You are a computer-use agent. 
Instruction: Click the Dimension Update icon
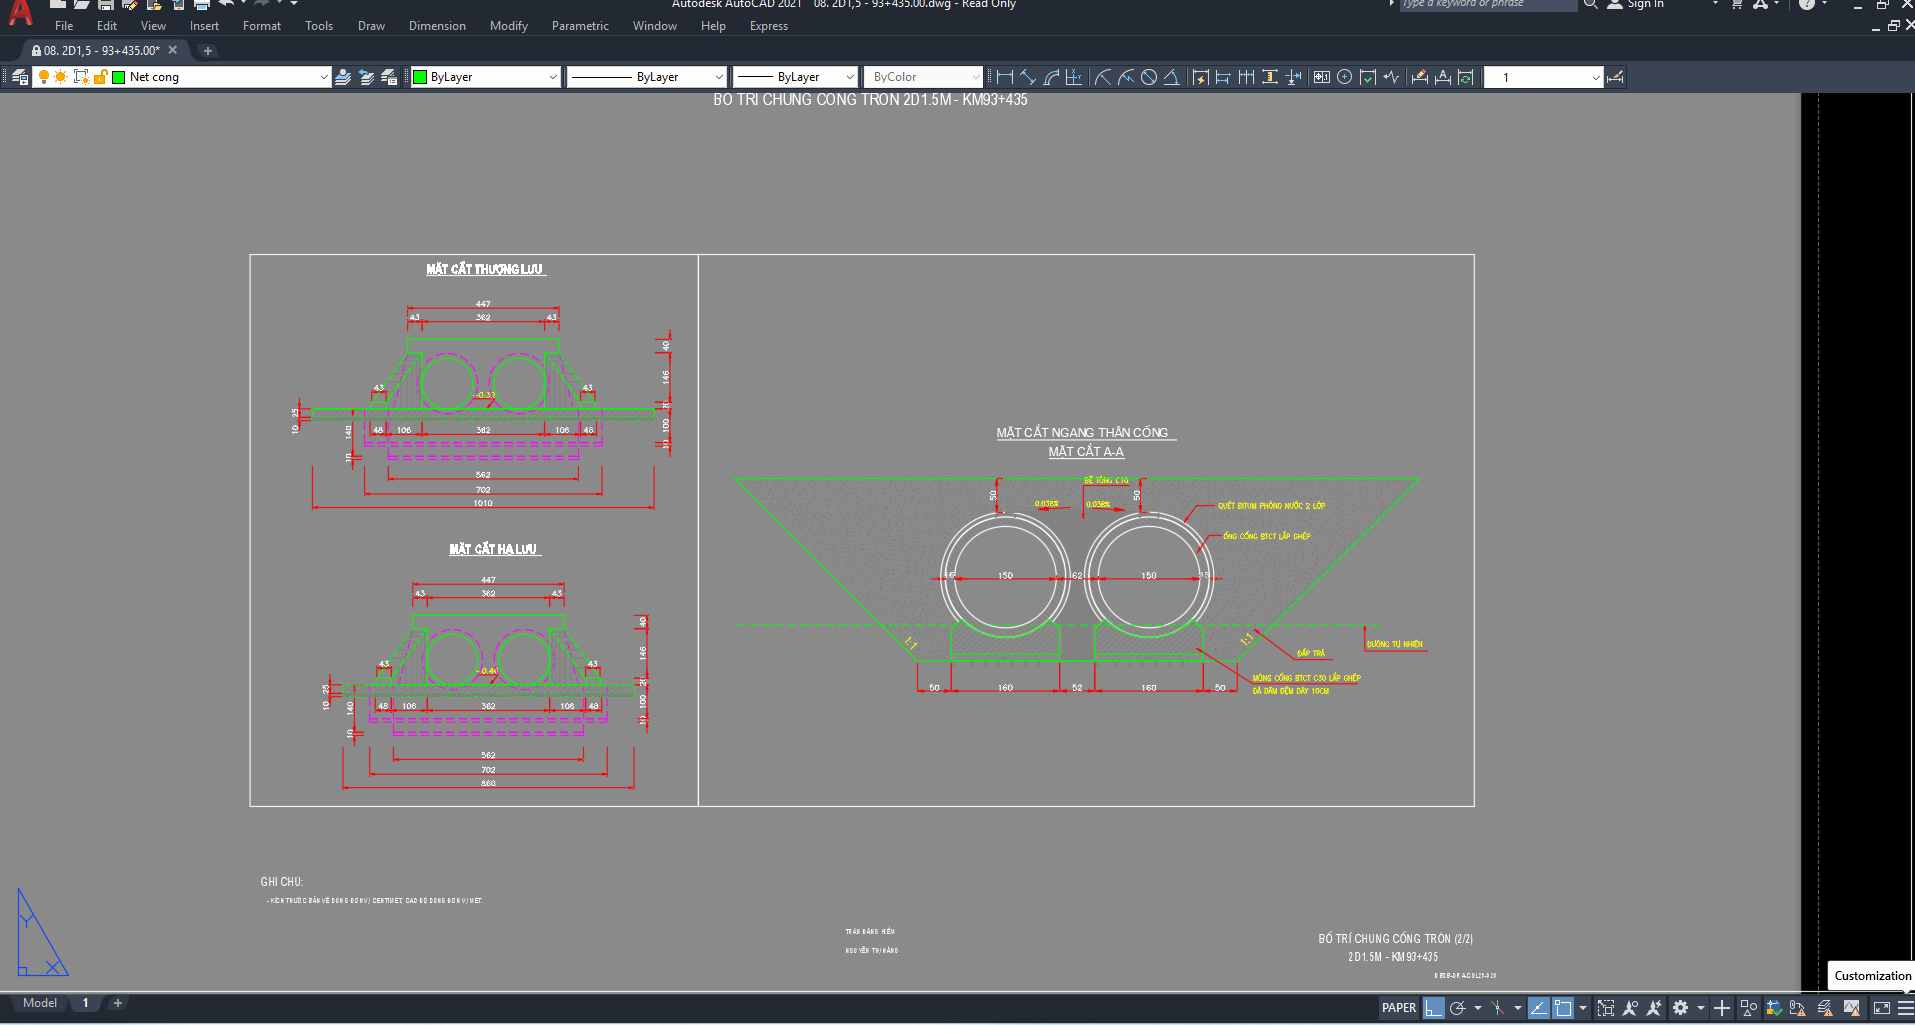click(1466, 77)
